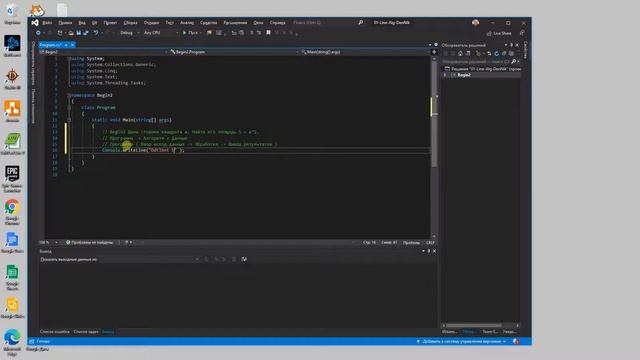The image size is (640, 360).
Task: Open the Тест menu
Action: [x=169, y=23]
